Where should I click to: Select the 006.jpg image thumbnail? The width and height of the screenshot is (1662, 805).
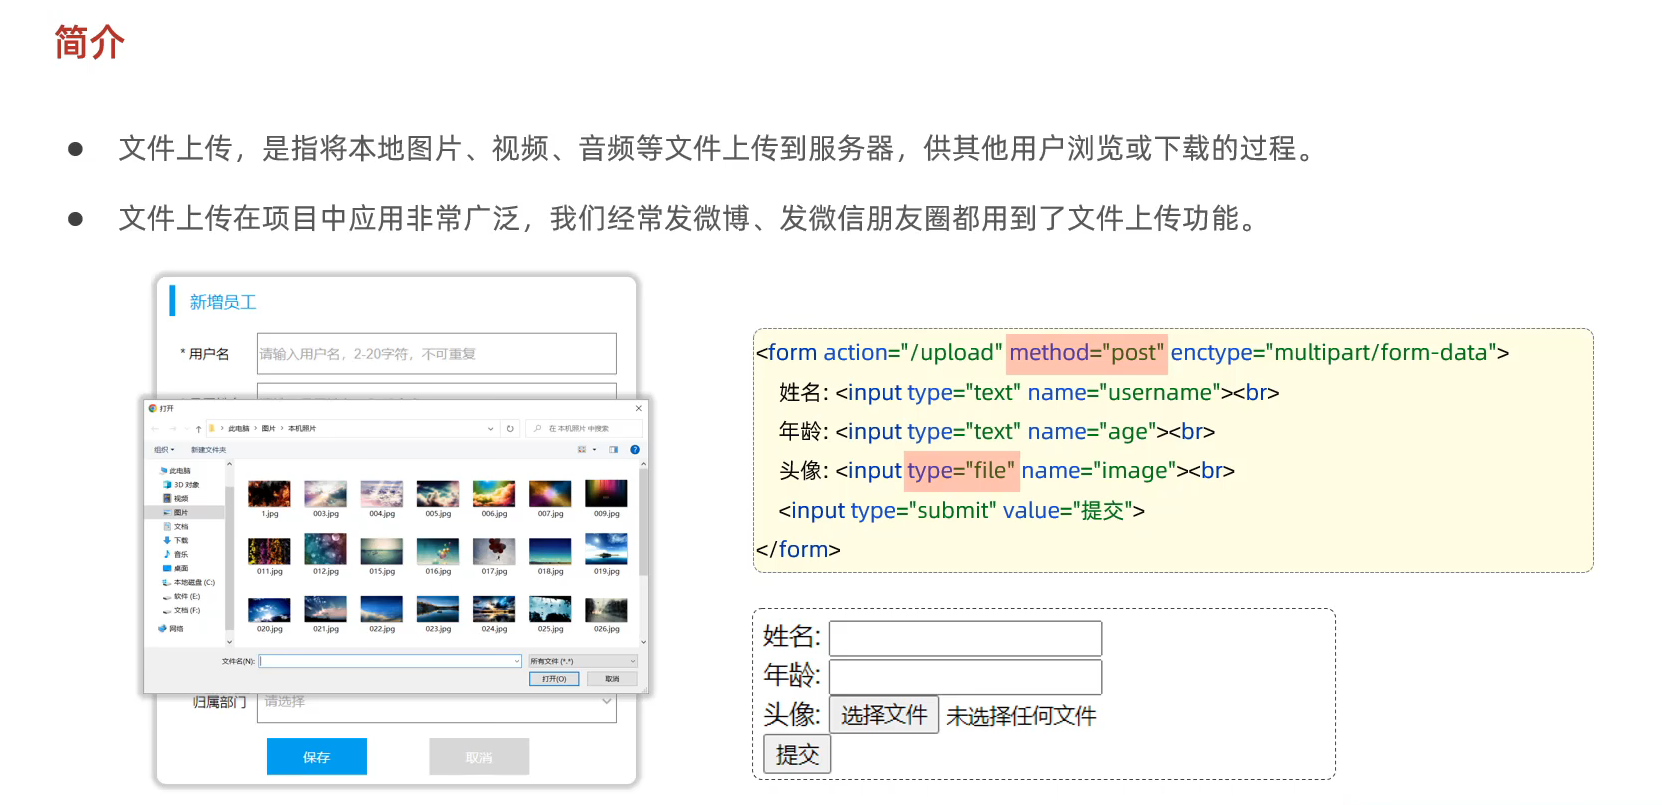point(494,494)
